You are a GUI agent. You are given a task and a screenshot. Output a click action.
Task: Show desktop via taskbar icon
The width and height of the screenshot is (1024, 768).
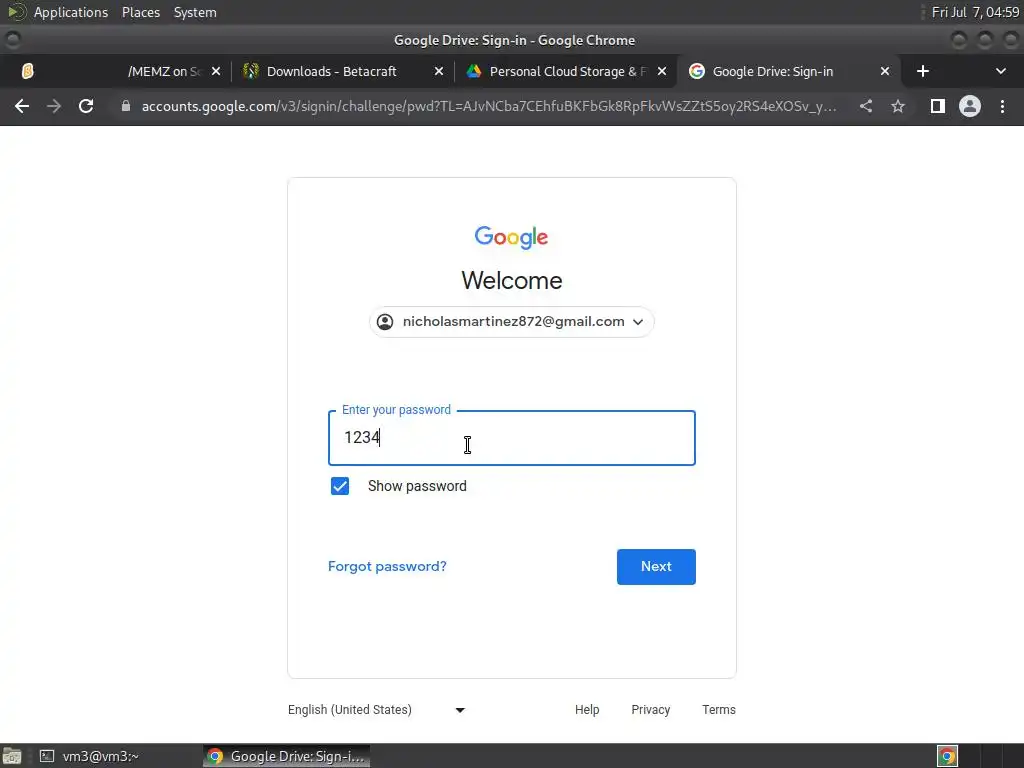pos(12,756)
